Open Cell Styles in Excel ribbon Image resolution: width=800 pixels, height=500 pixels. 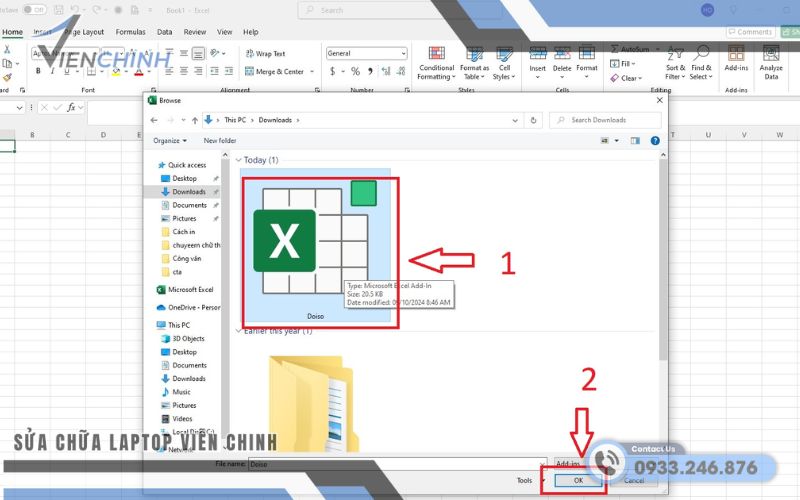[x=504, y=63]
